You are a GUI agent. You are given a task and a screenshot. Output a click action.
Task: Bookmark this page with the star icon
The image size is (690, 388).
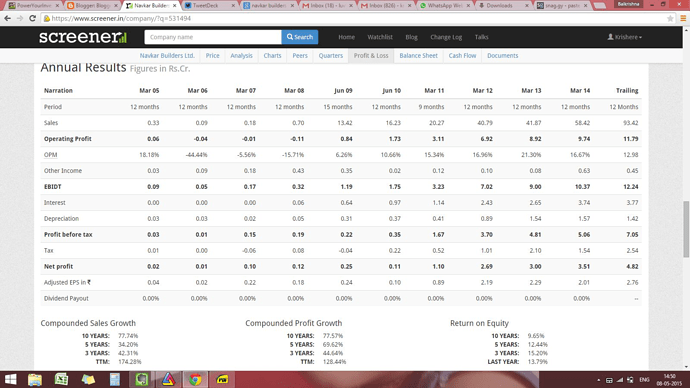670,18
